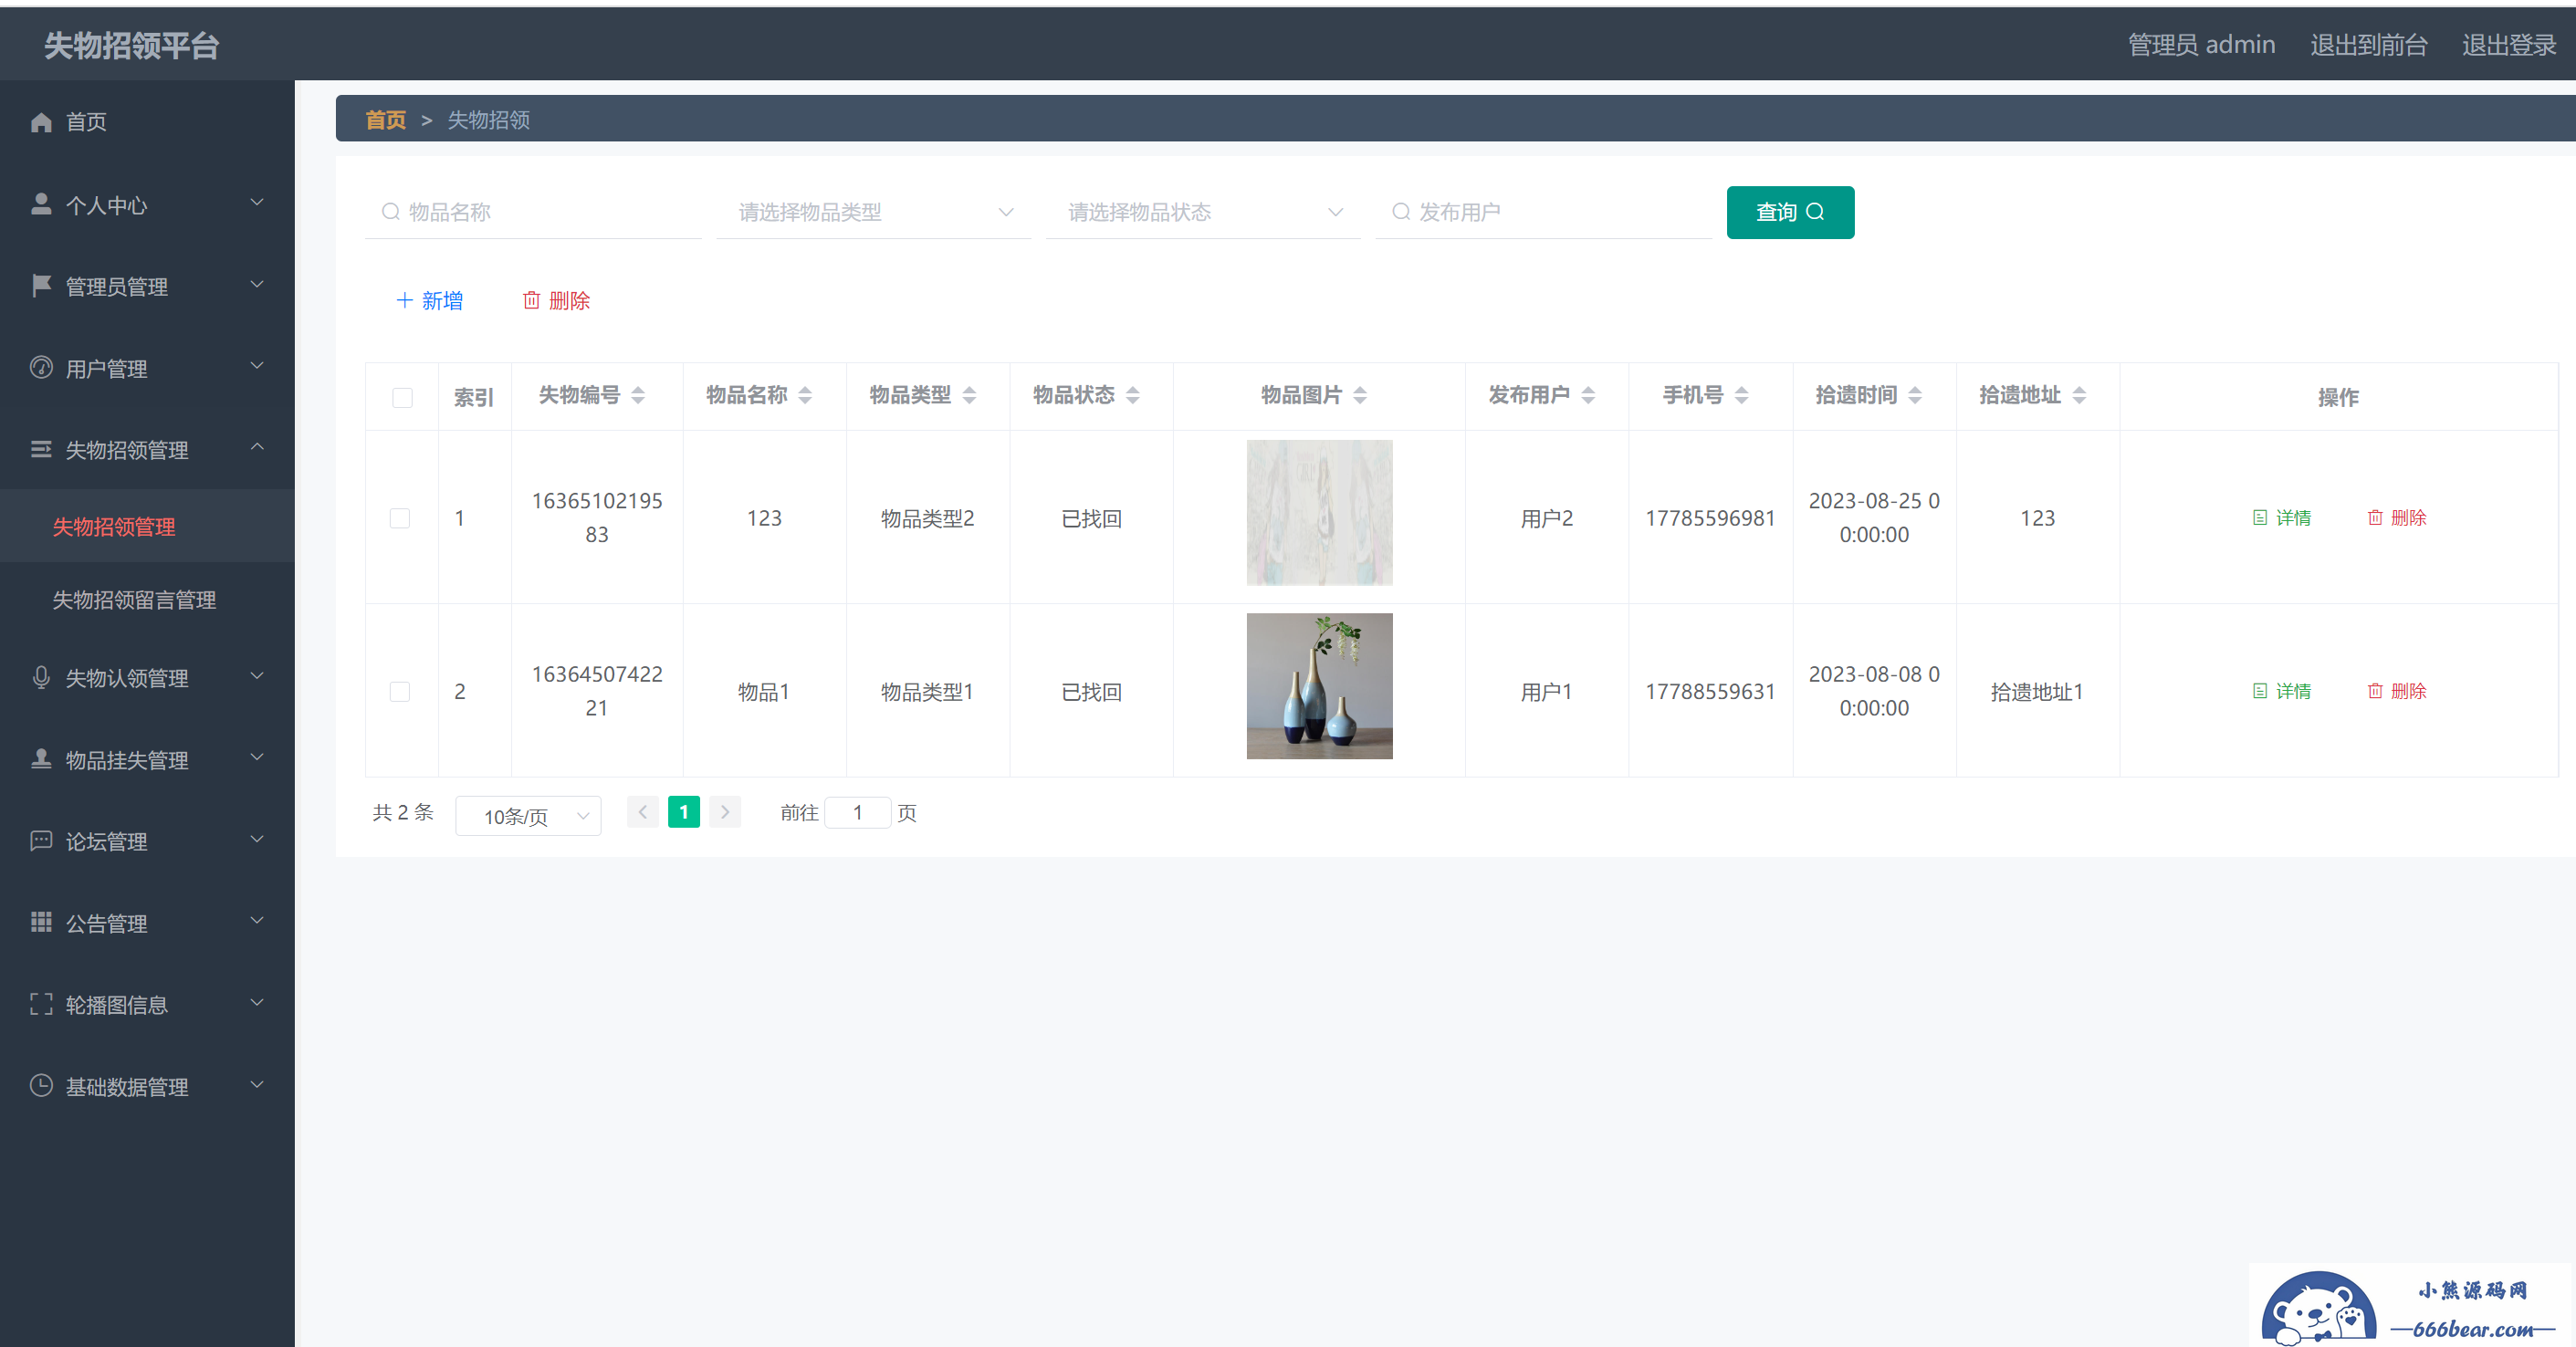
Task: Open 详情 for 物品1
Action: 2282,691
